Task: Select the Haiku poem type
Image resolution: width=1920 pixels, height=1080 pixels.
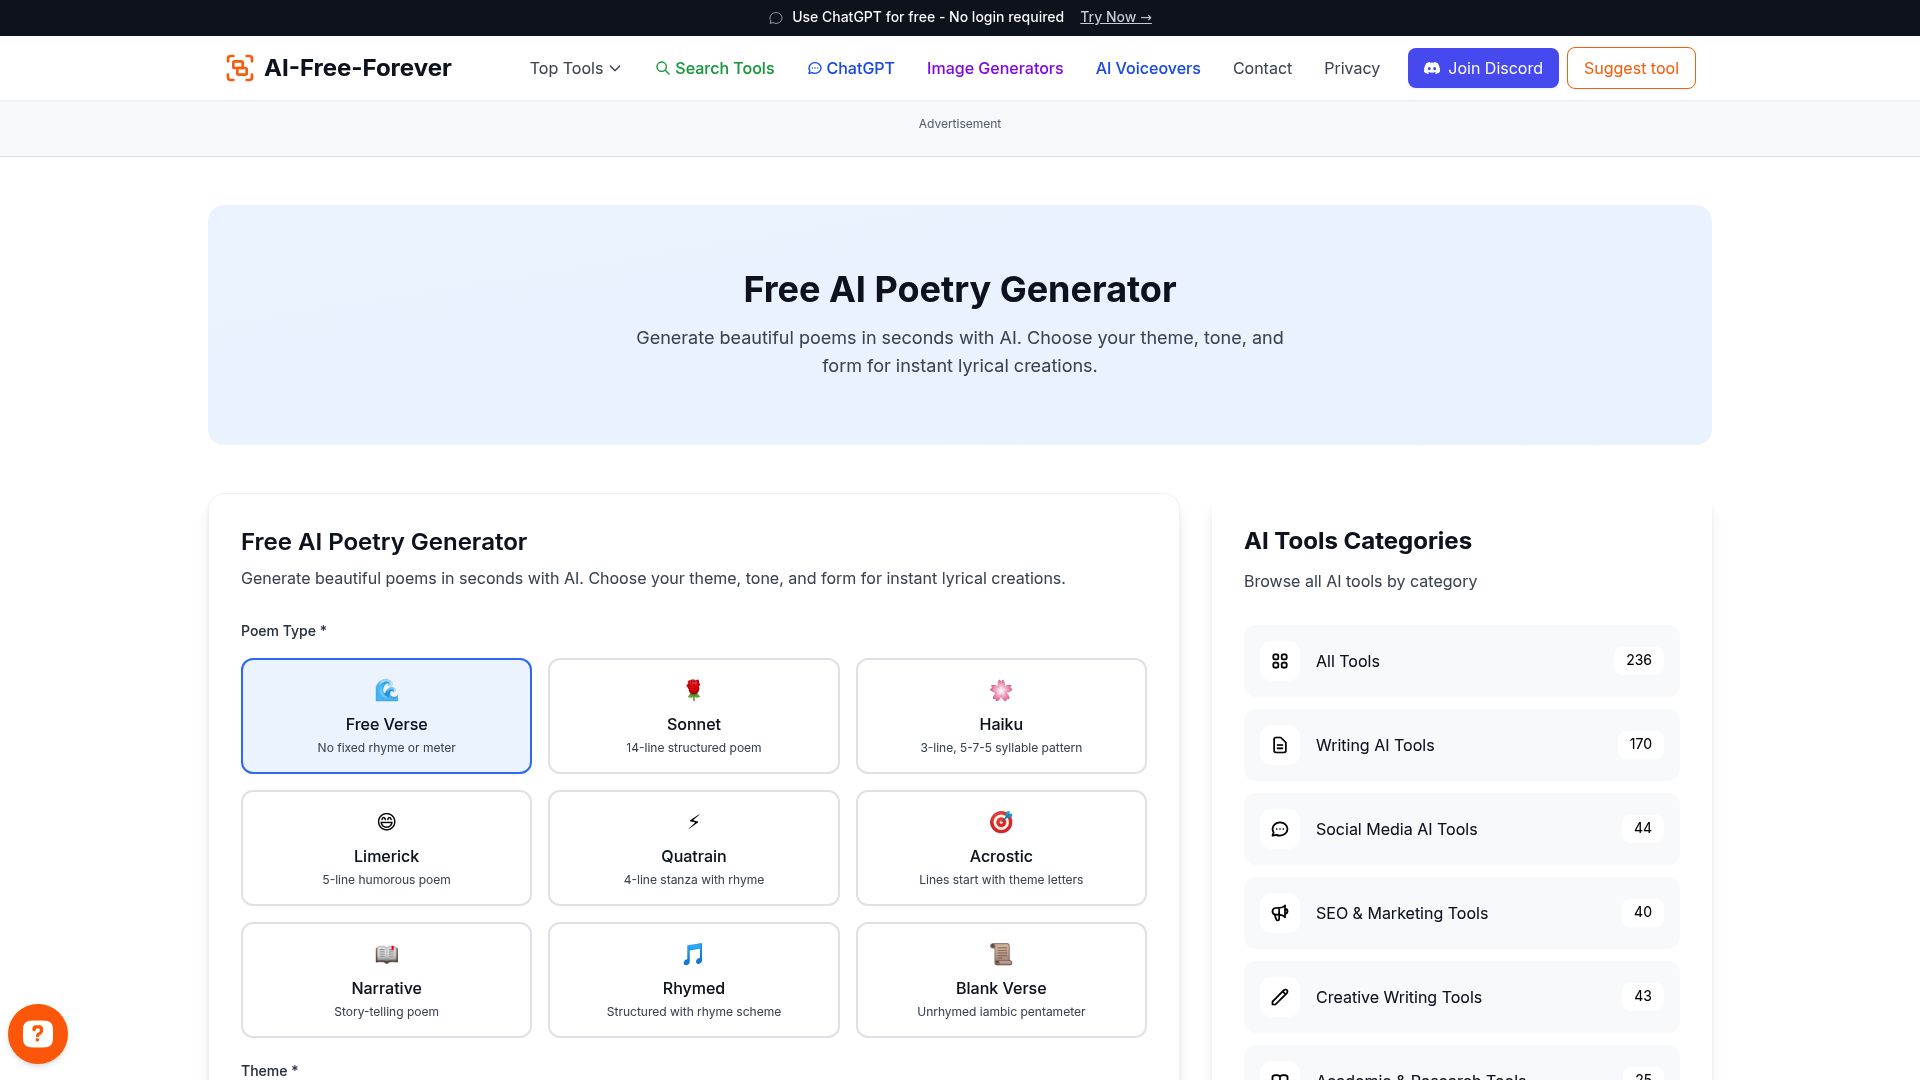Action: (1001, 716)
